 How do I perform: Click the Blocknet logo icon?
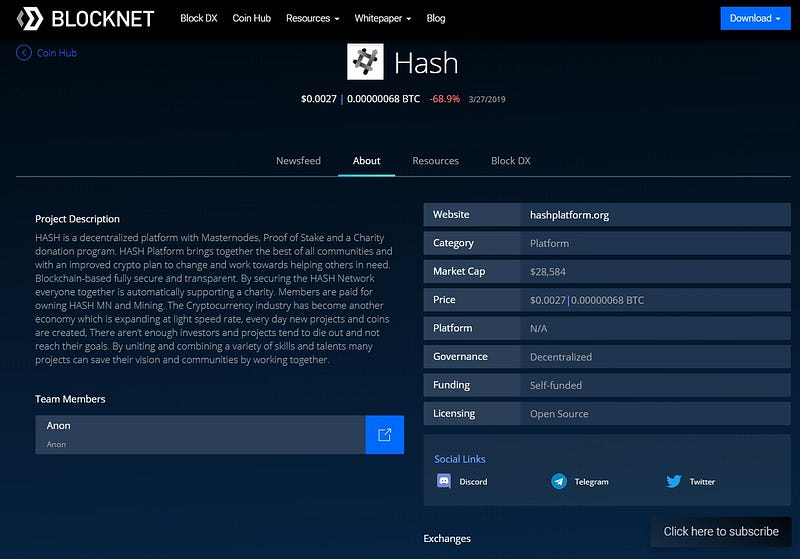30,18
